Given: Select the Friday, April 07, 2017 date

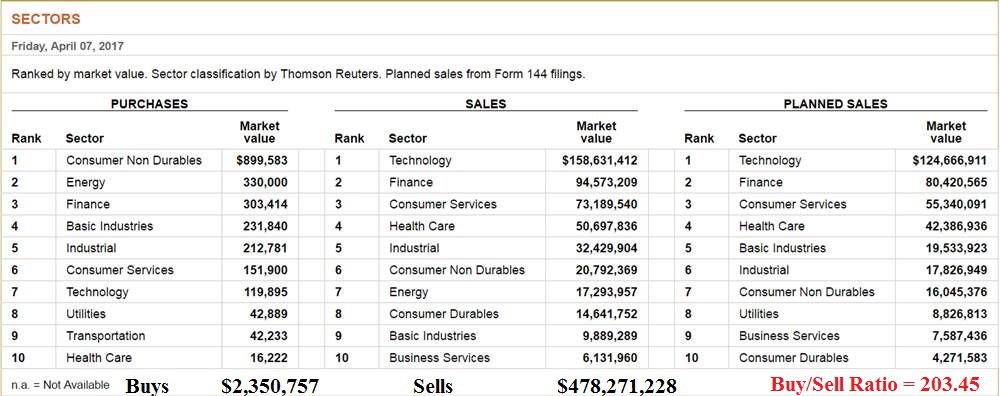Looking at the screenshot, I should point(68,47).
